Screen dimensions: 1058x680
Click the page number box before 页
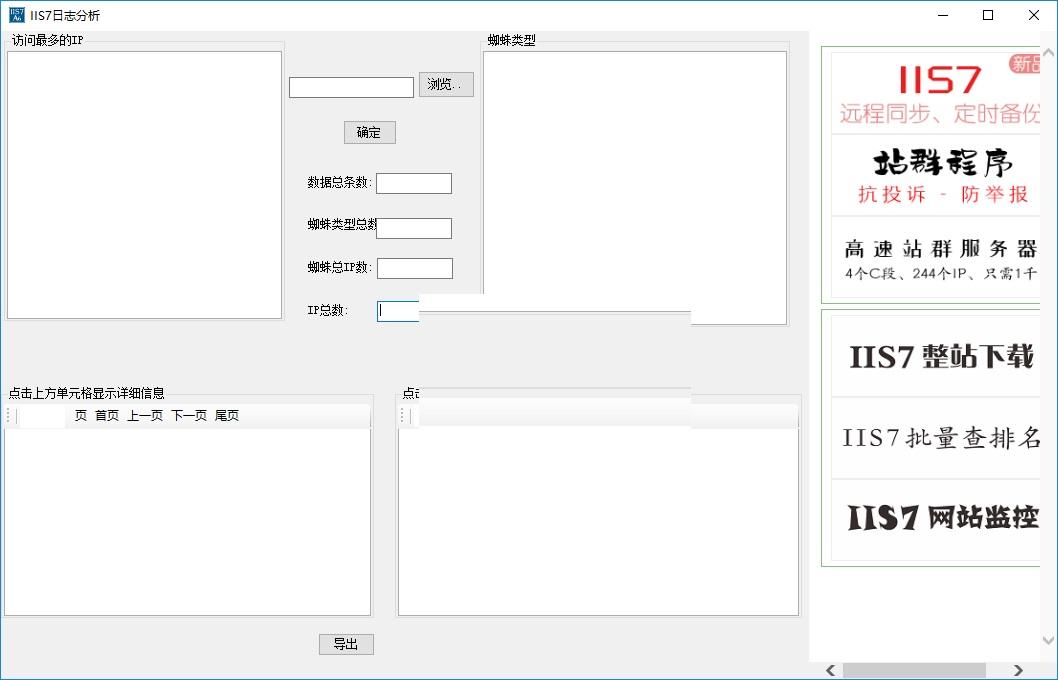pos(42,416)
